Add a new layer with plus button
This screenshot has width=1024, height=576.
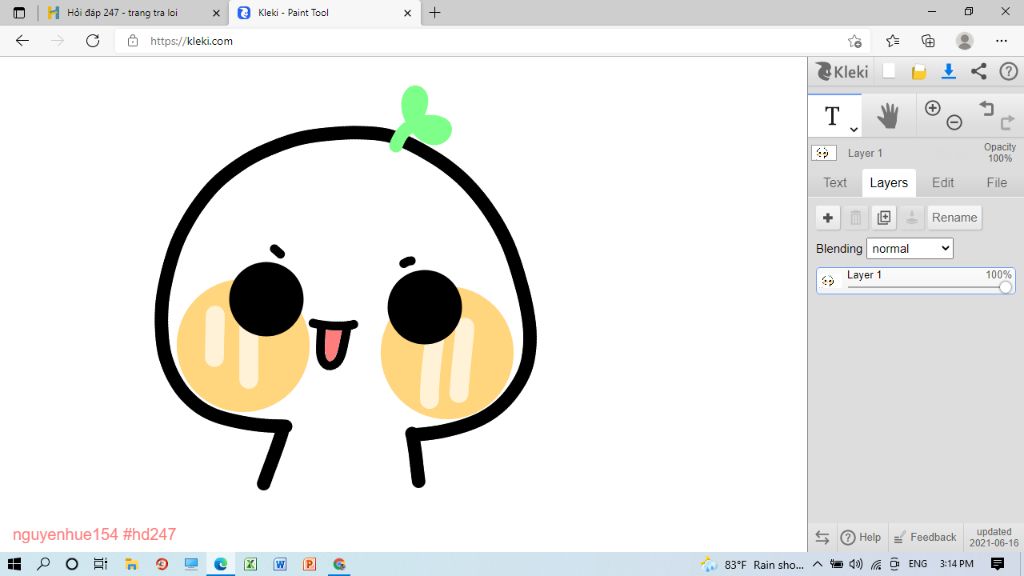click(827, 217)
